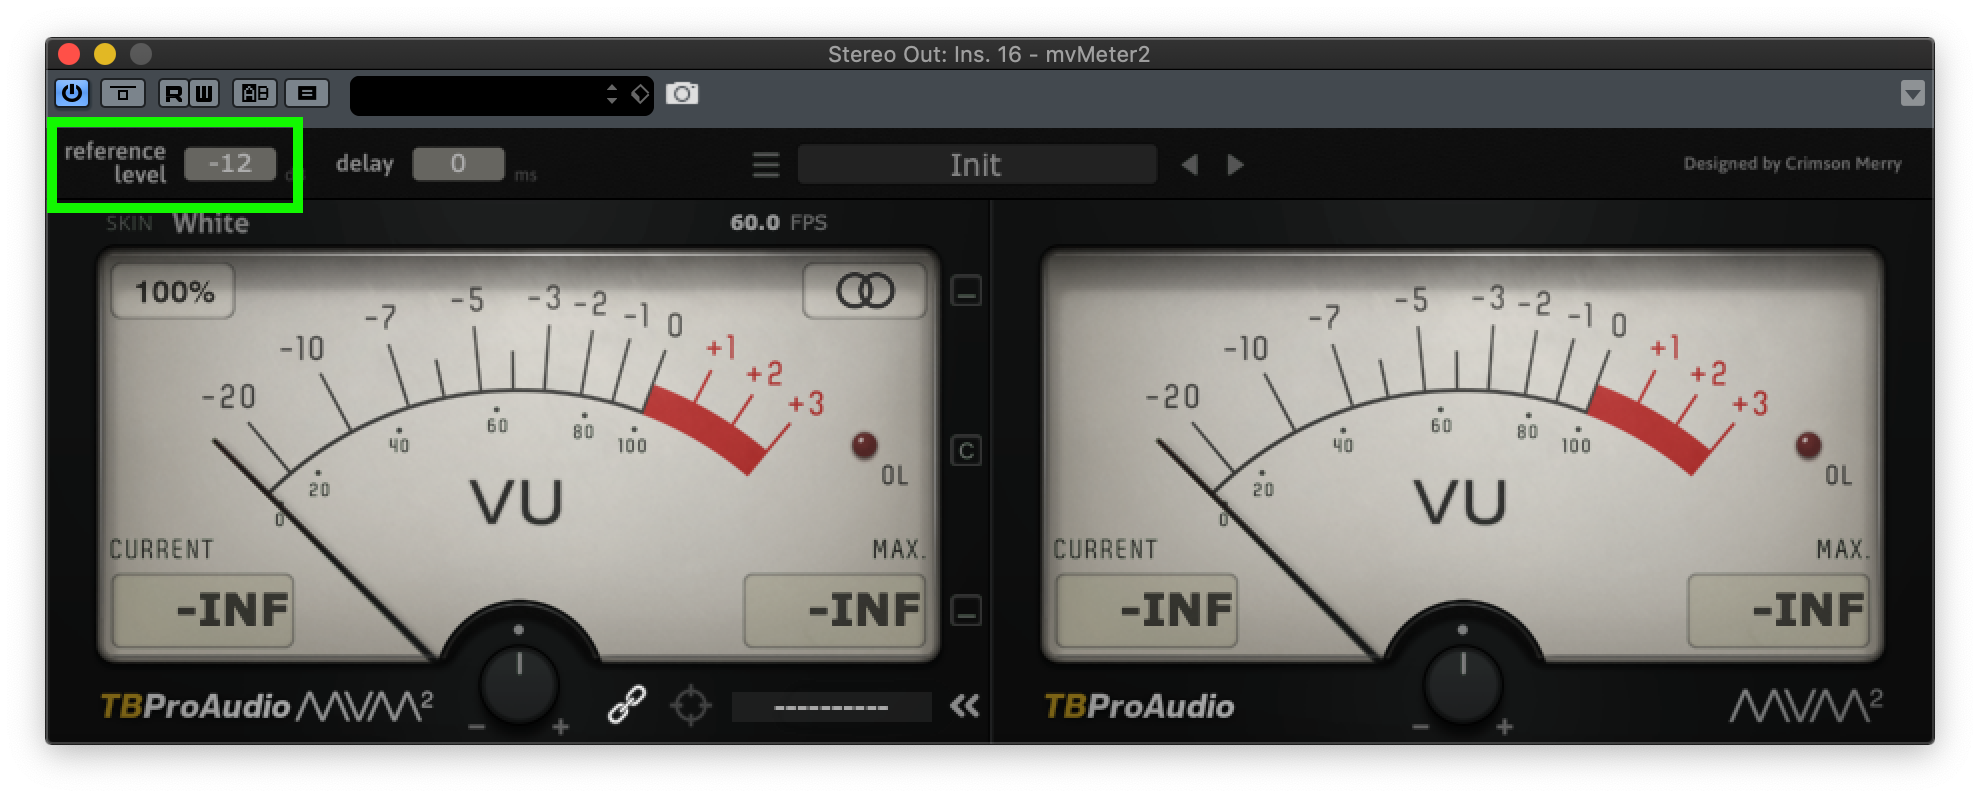The width and height of the screenshot is (1980, 798).
Task: Toggle the plugin power bypass button
Action: [x=72, y=94]
